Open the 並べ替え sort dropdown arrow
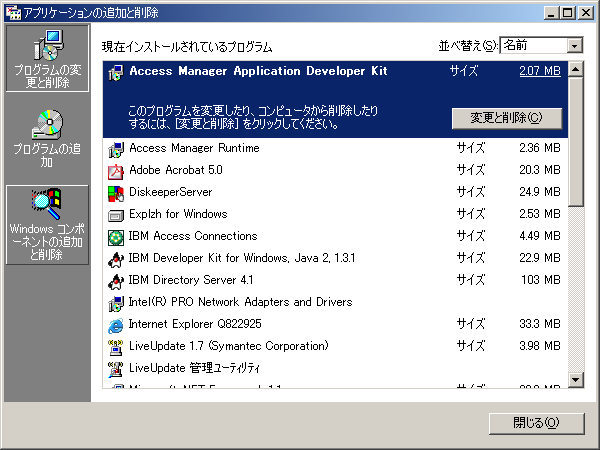 (574, 46)
